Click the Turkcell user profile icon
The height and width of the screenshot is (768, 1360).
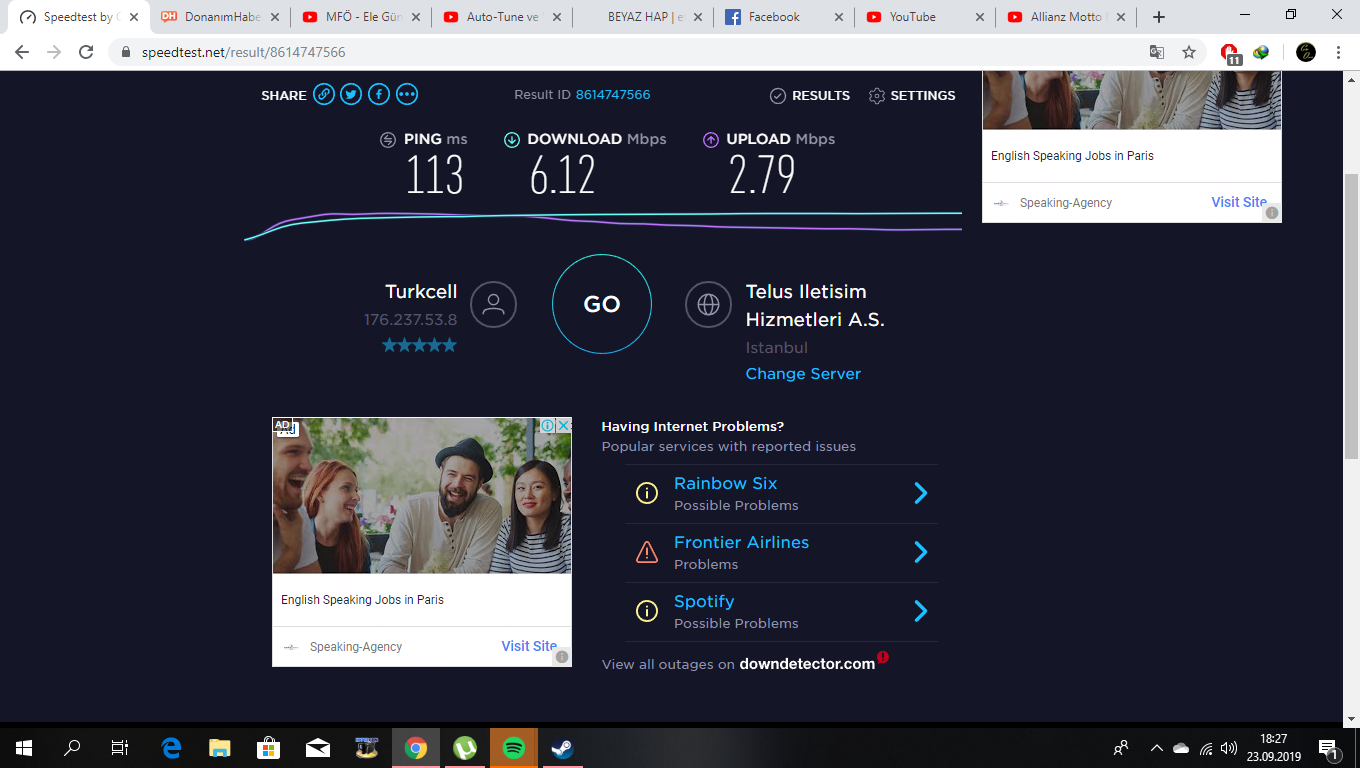pyautogui.click(x=493, y=305)
